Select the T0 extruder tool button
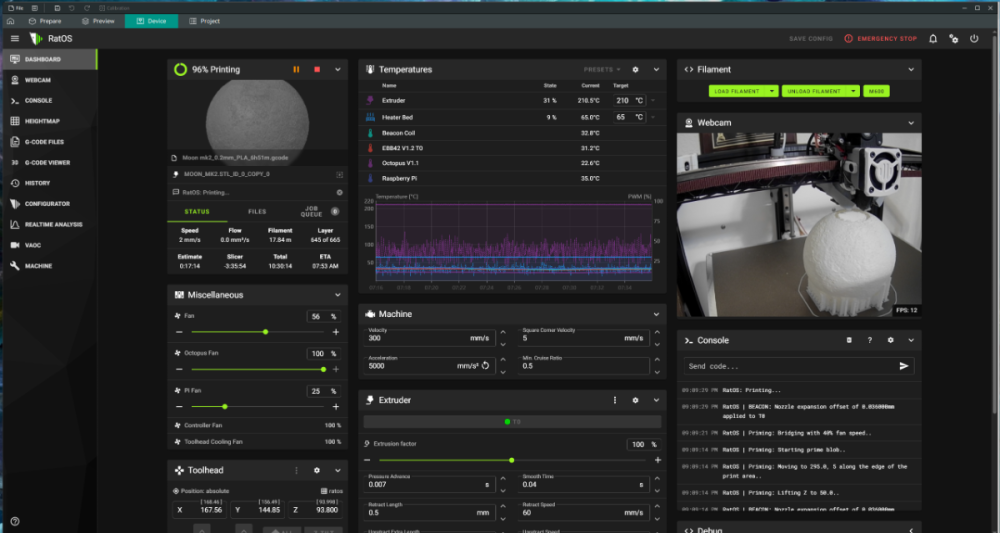The width and height of the screenshot is (1000, 533). pos(512,421)
